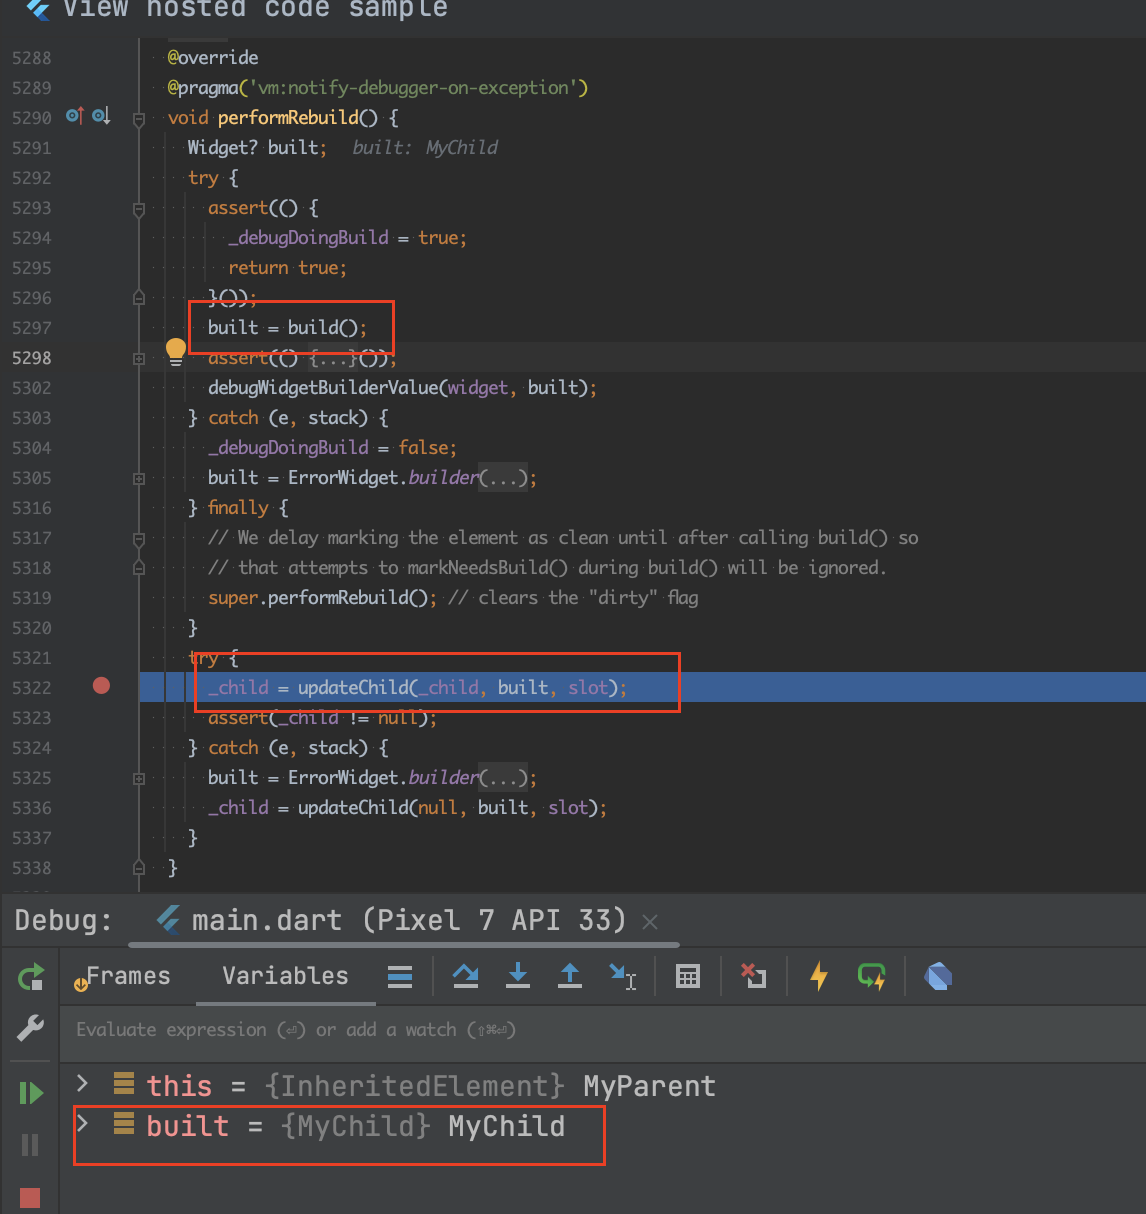Click 'updateChild(null, built, slot)' line
The width and height of the screenshot is (1146, 1214).
[x=407, y=808]
